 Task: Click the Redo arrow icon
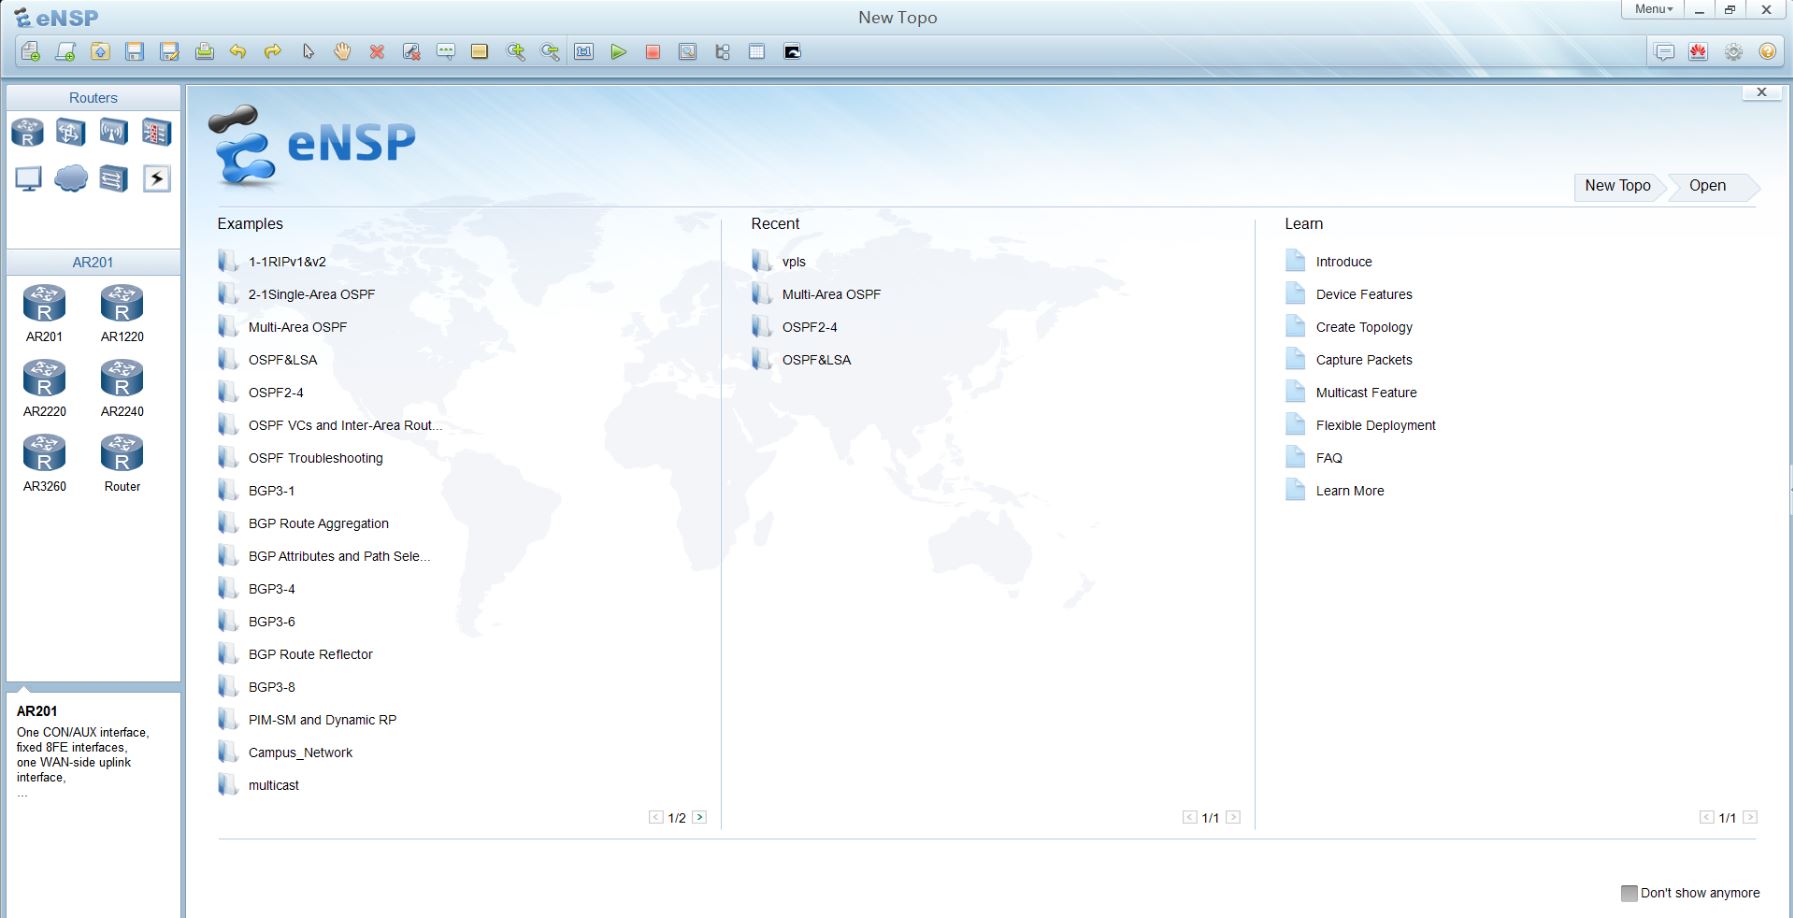(x=272, y=52)
